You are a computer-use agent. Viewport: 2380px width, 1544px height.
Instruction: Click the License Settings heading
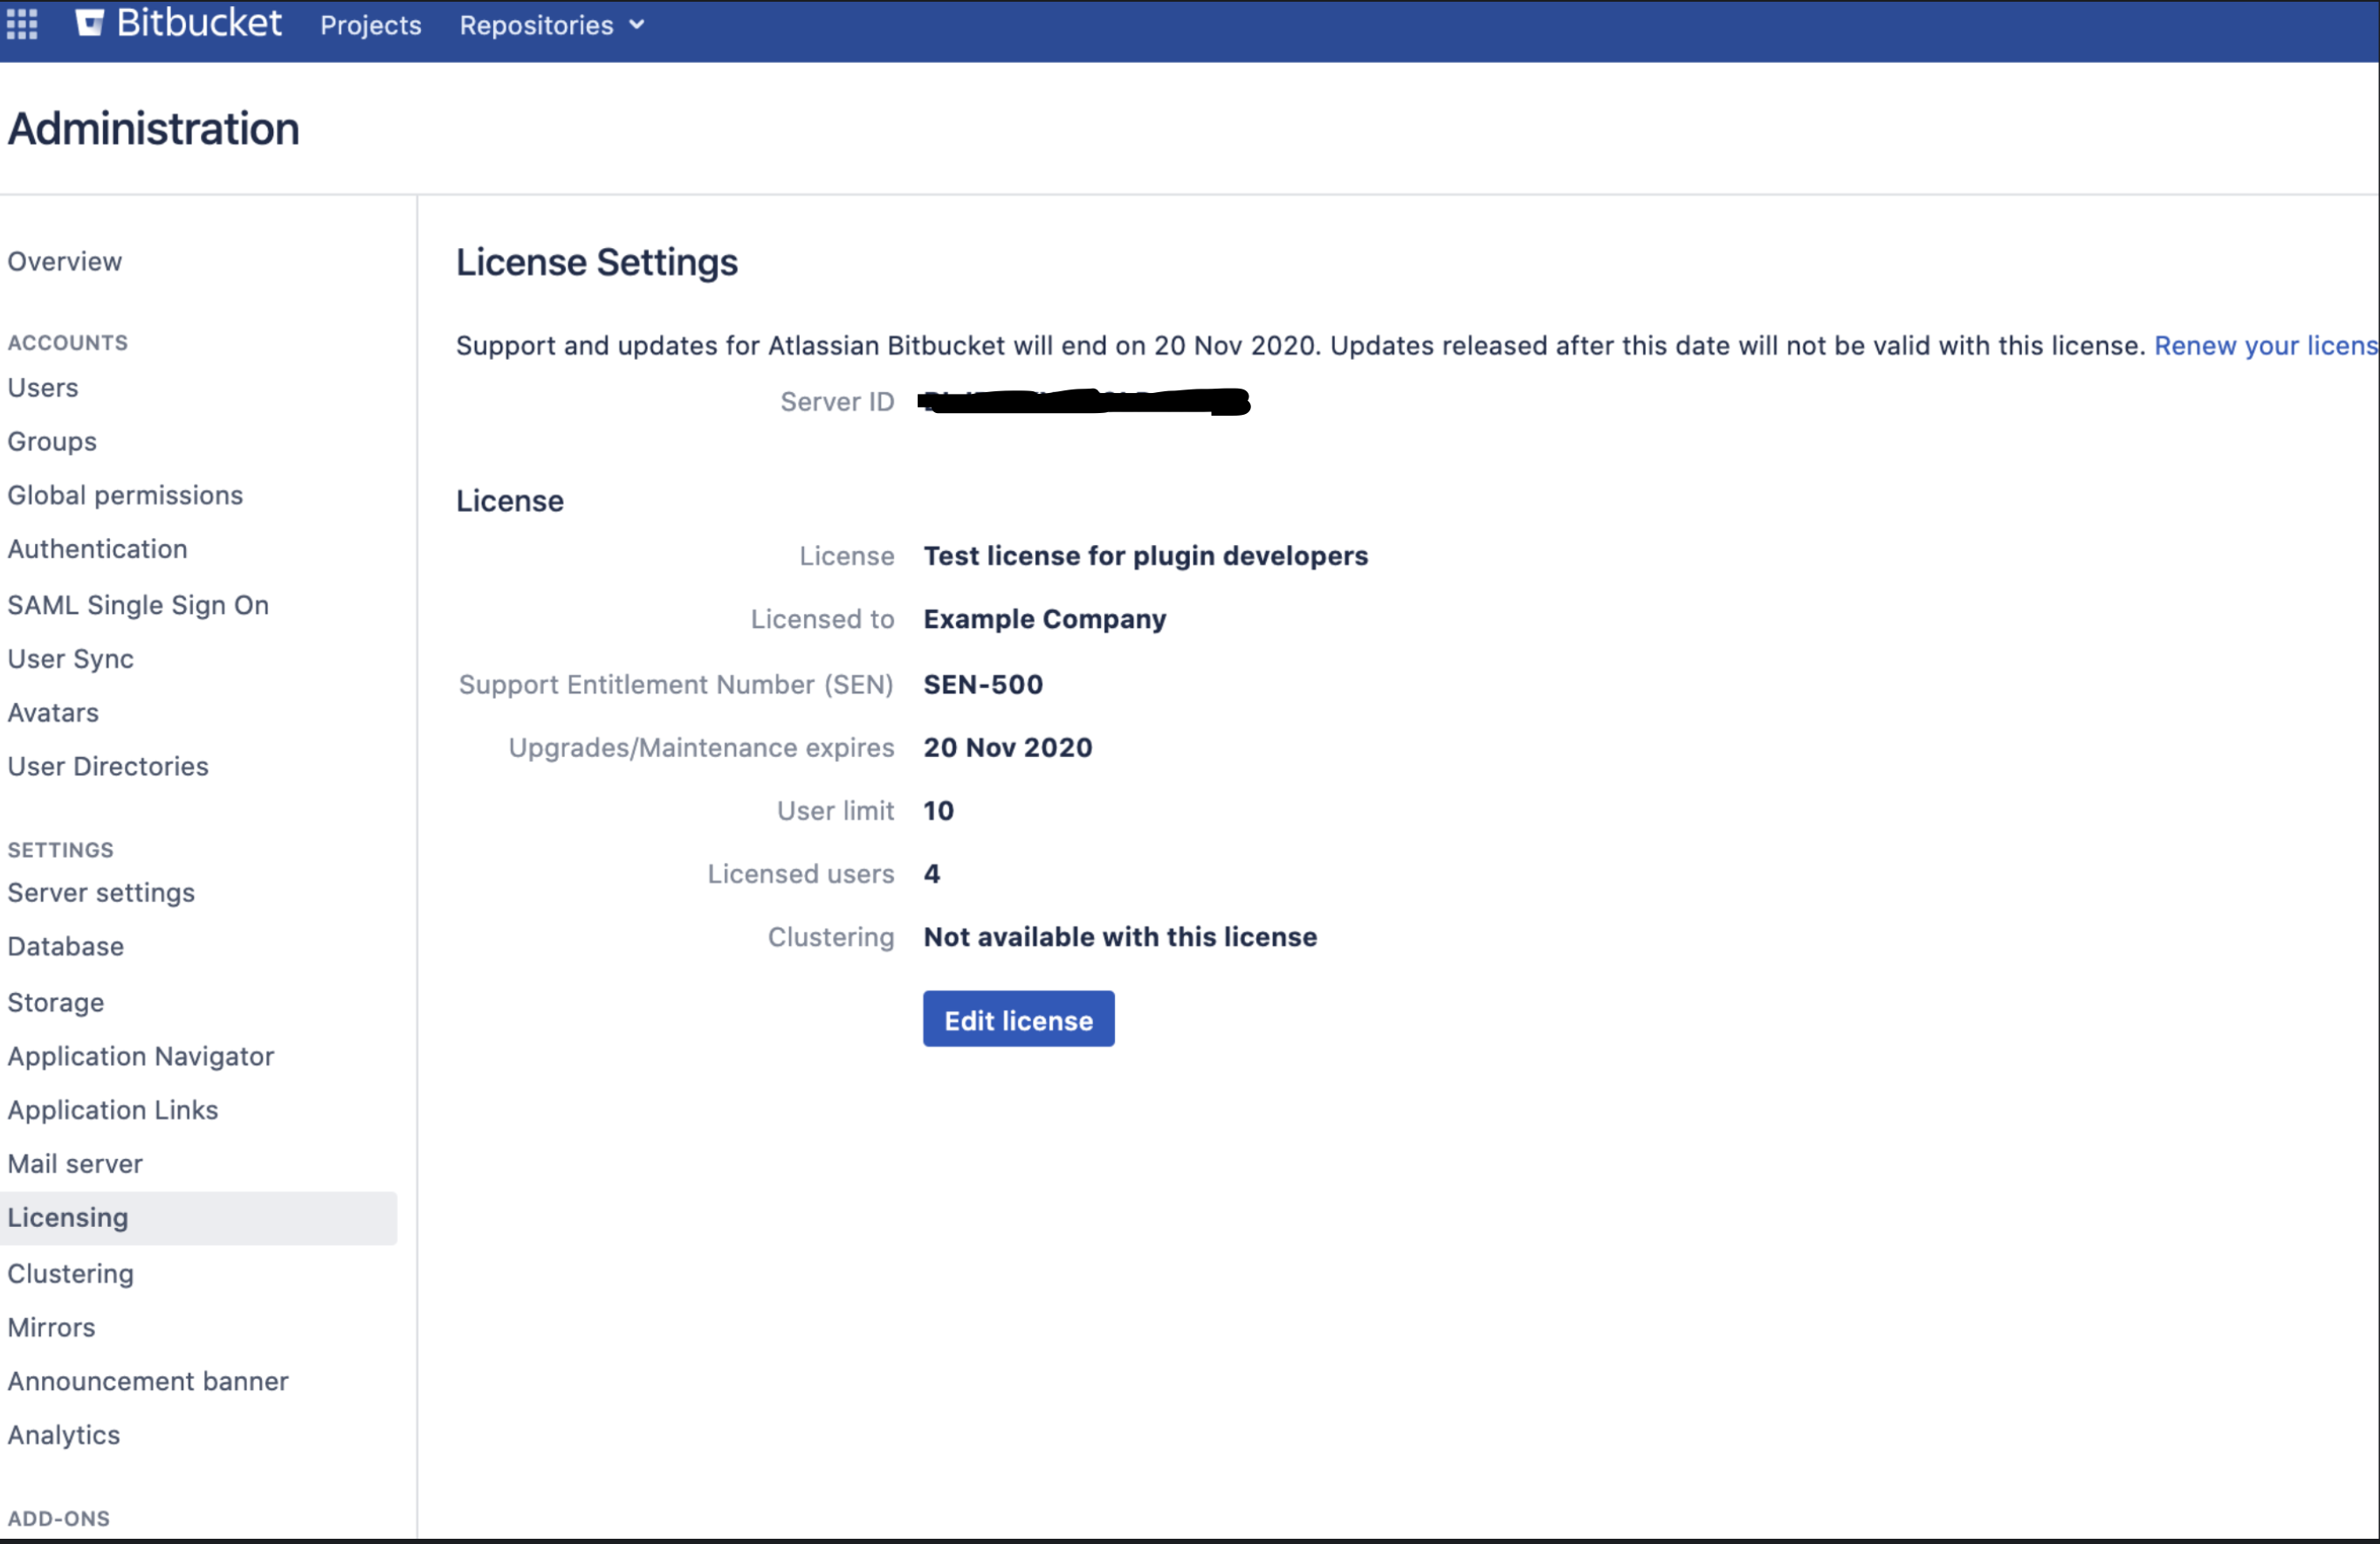597,263
